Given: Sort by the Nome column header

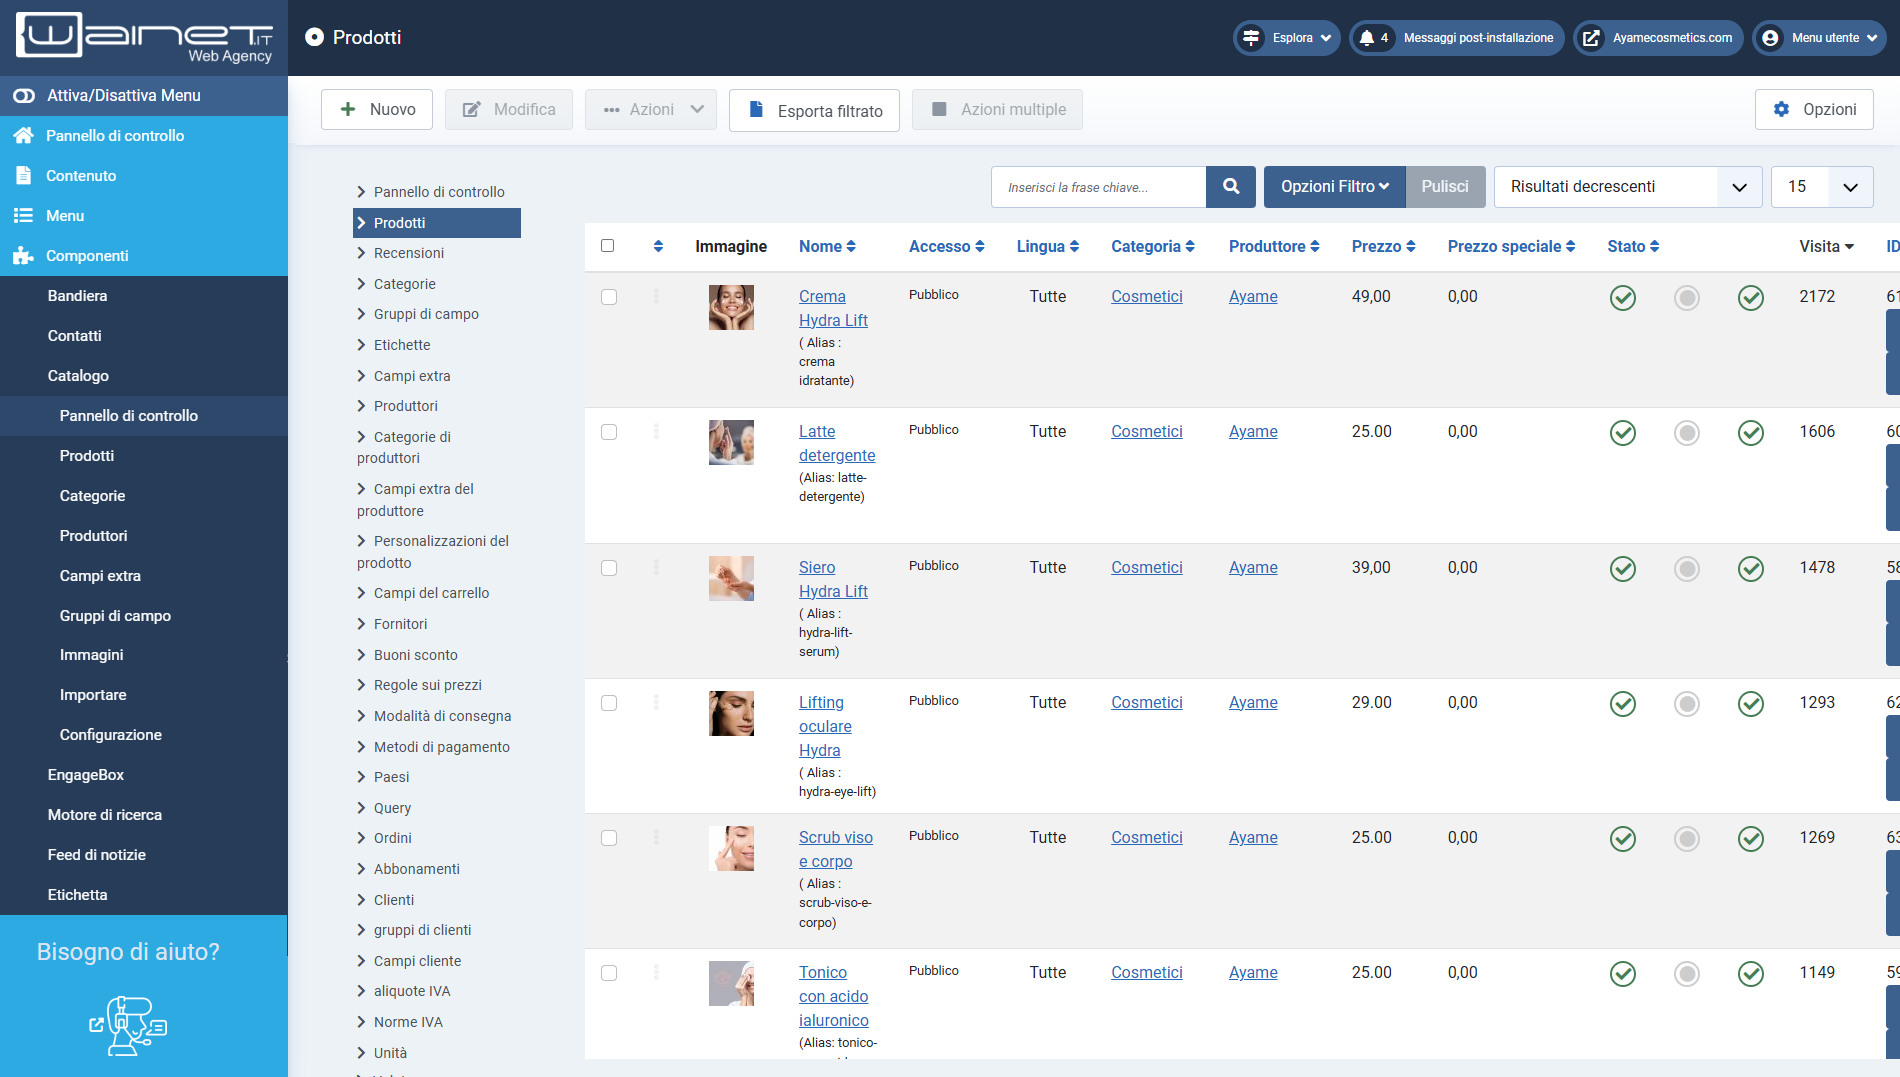Looking at the screenshot, I should coord(827,246).
